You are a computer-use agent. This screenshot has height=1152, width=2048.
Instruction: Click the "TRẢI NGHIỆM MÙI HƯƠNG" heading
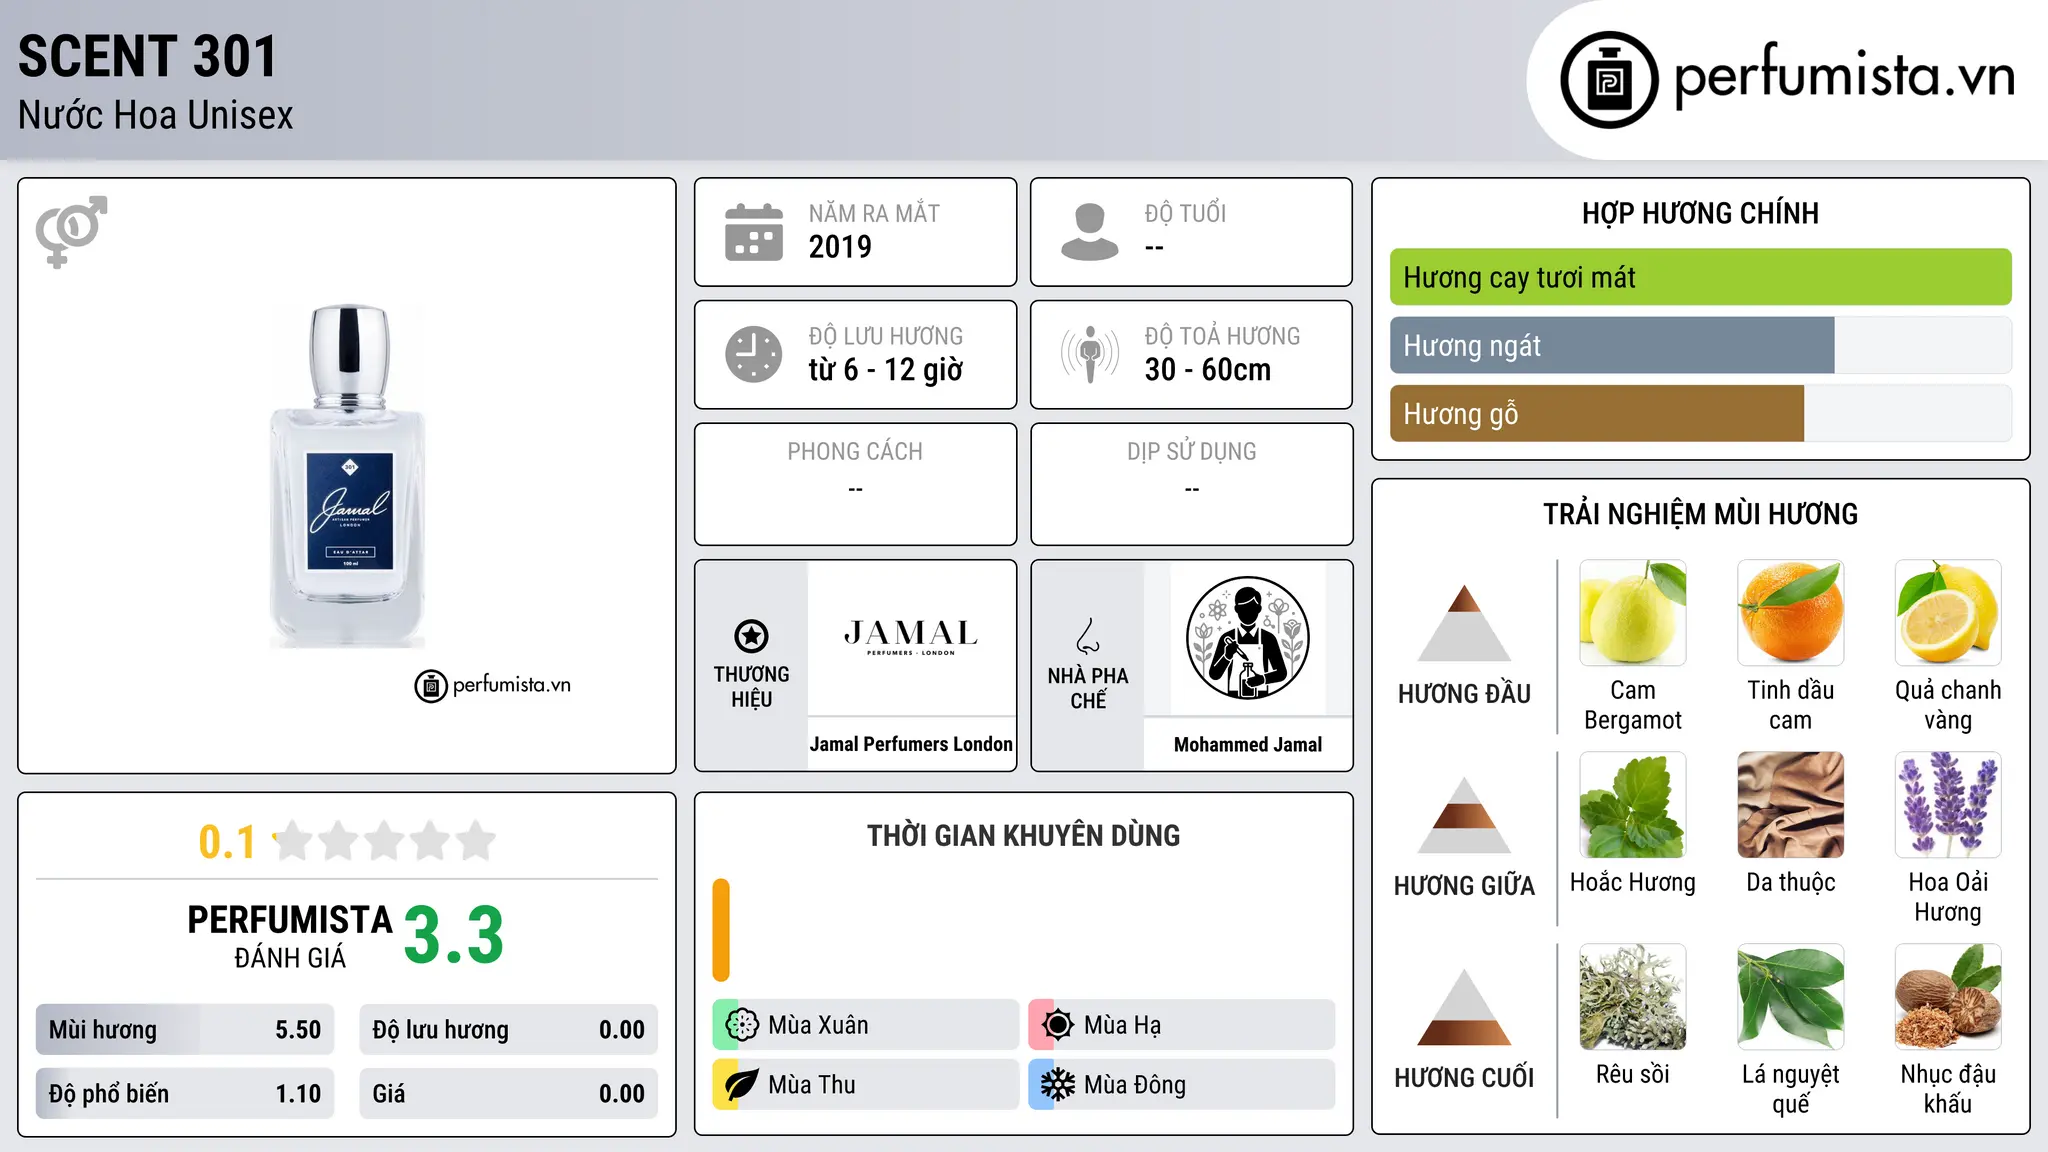click(1700, 514)
